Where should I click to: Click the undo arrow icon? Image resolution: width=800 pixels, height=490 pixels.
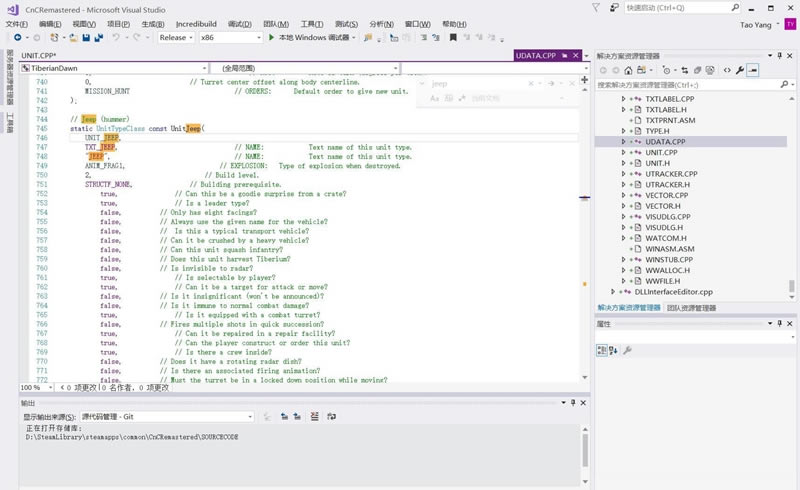pyautogui.click(x=116, y=37)
